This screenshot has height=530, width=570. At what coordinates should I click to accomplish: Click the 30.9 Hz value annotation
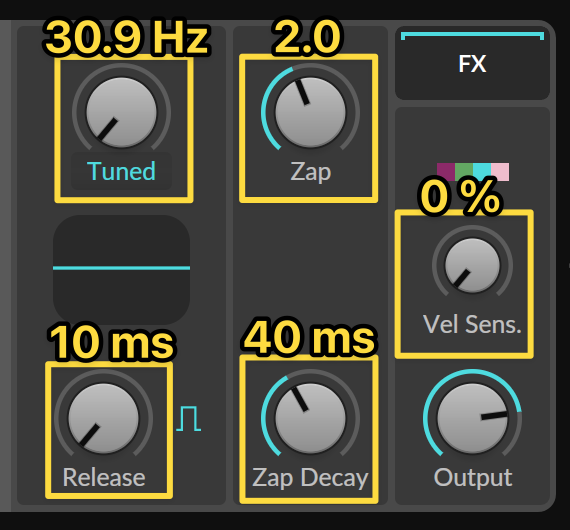tap(127, 38)
